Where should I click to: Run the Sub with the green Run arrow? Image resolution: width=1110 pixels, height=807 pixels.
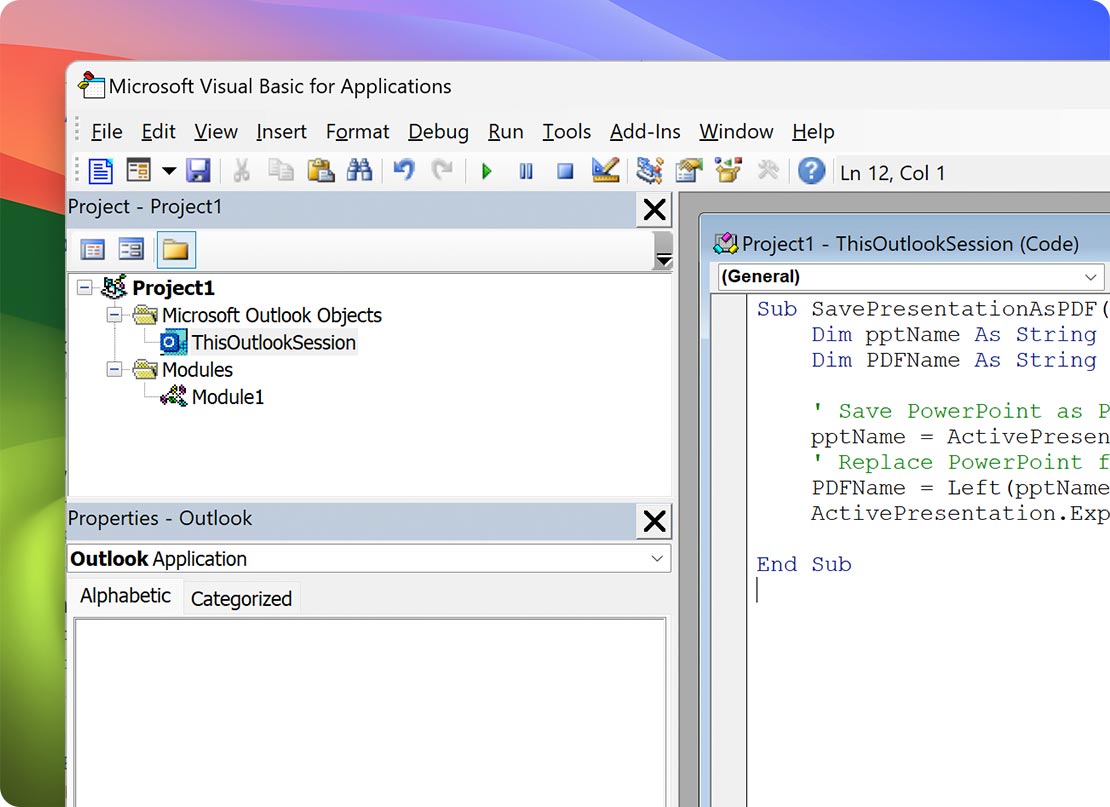(487, 170)
